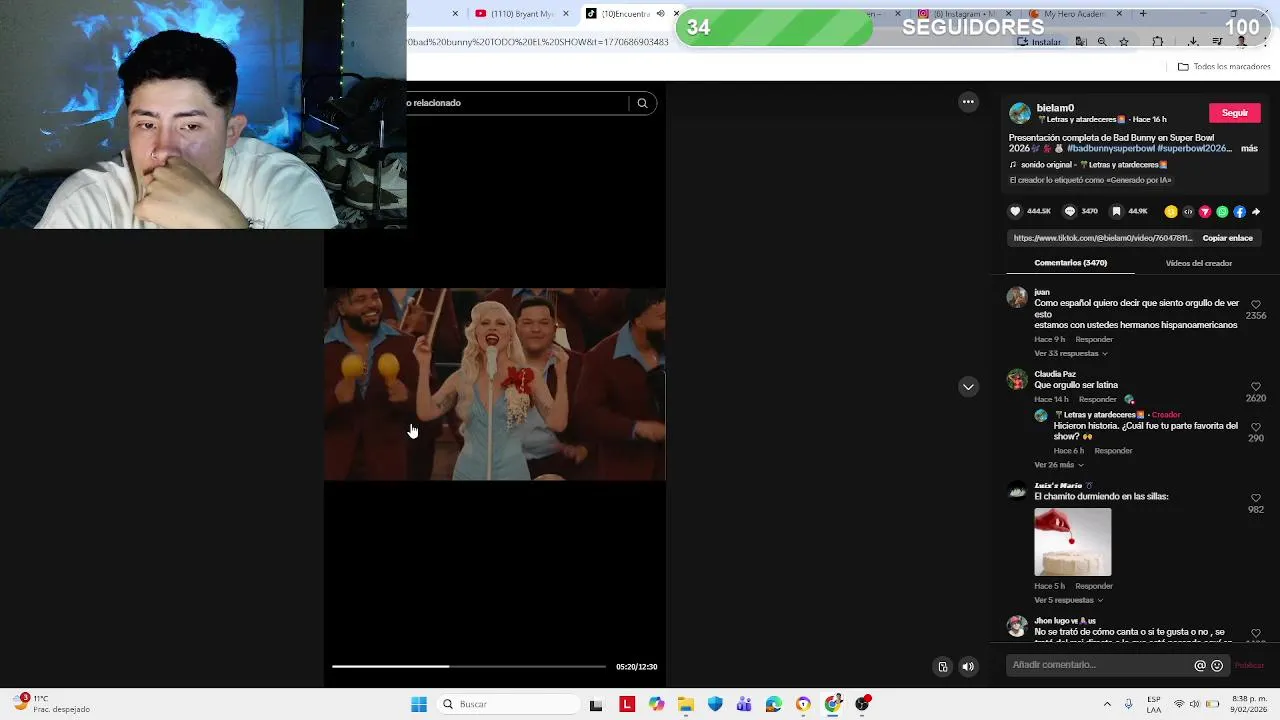Click the search magnifier icon
Screen dimensions: 1280x720
pyautogui.click(x=642, y=103)
